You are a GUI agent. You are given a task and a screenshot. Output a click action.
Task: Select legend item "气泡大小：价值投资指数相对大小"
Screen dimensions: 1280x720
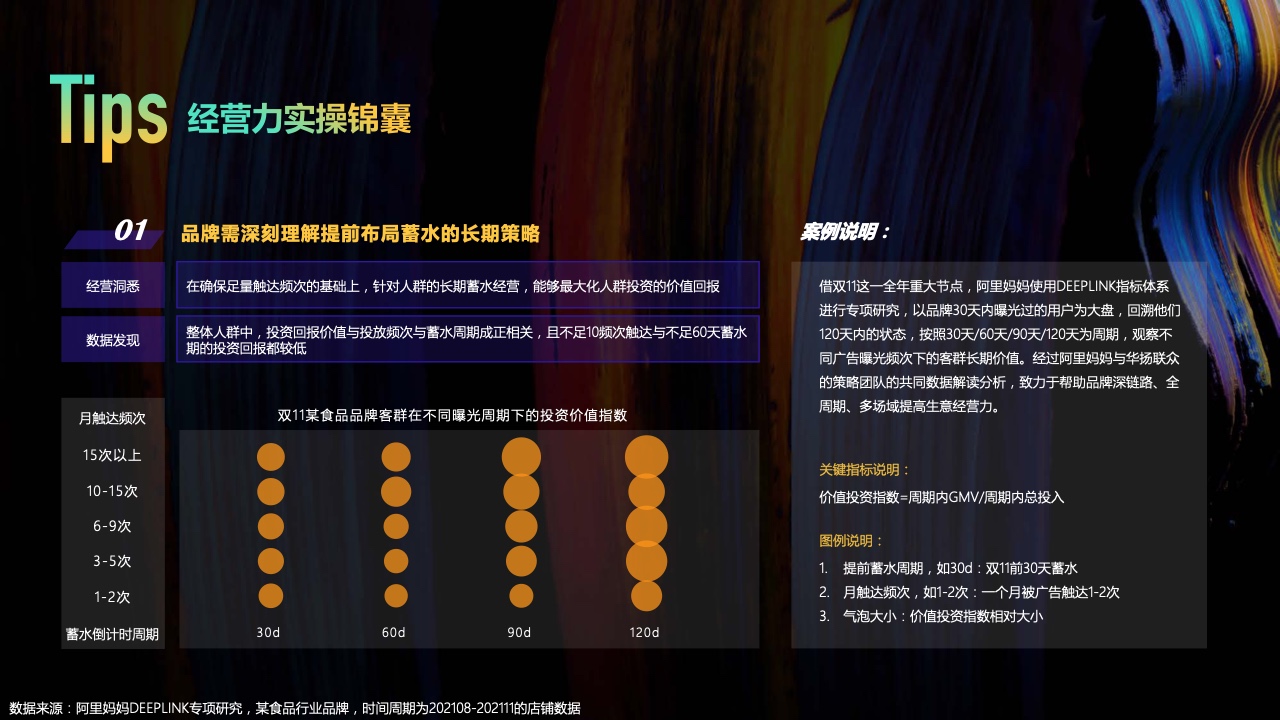pos(931,616)
